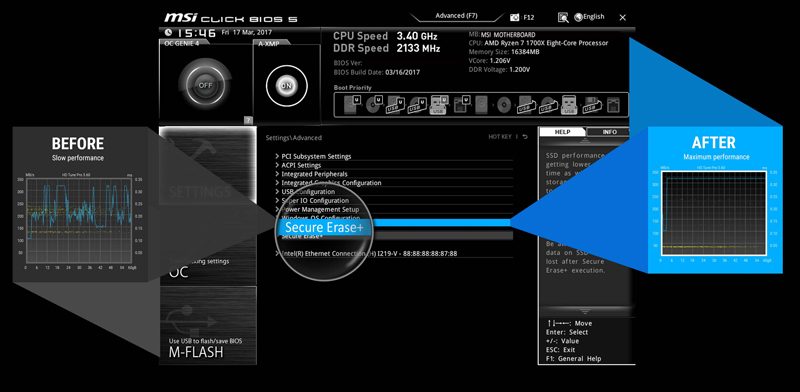Viewport: 800px width, 392px height.
Task: Select the HELP tab
Action: pyautogui.click(x=563, y=132)
